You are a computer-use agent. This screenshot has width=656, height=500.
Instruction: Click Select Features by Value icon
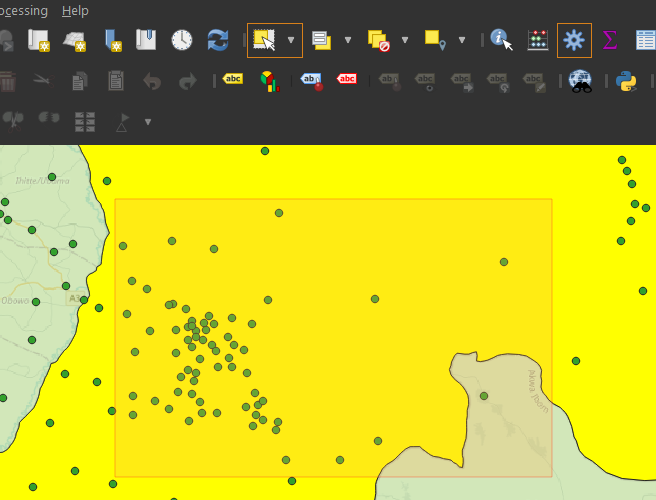click(x=322, y=40)
